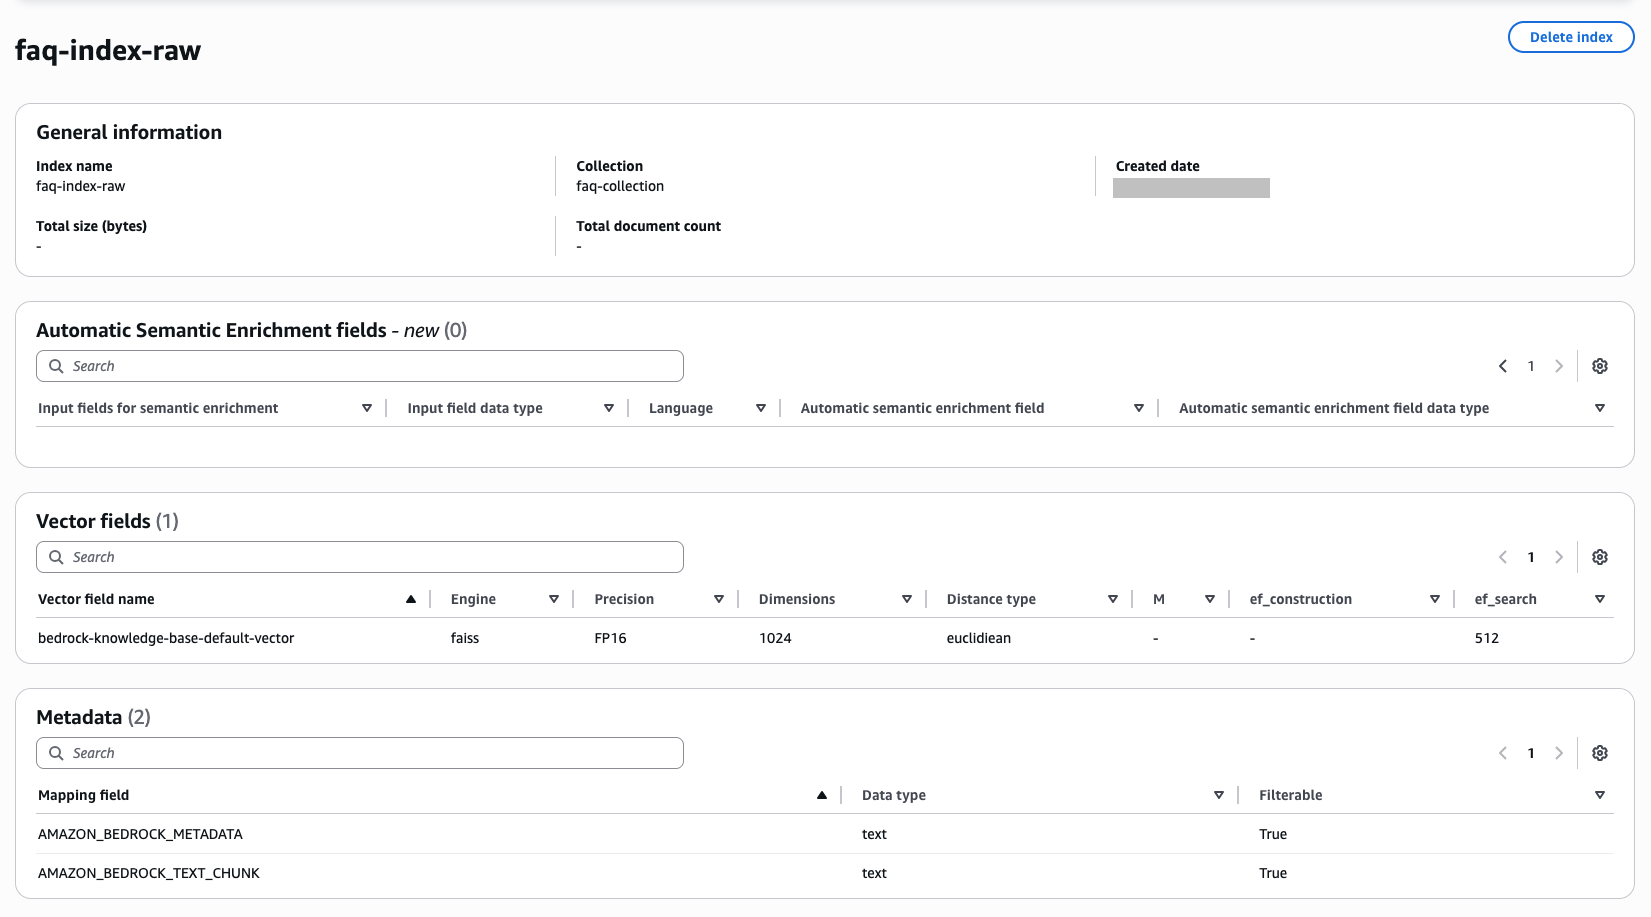Sort by Dimensions column

point(907,599)
